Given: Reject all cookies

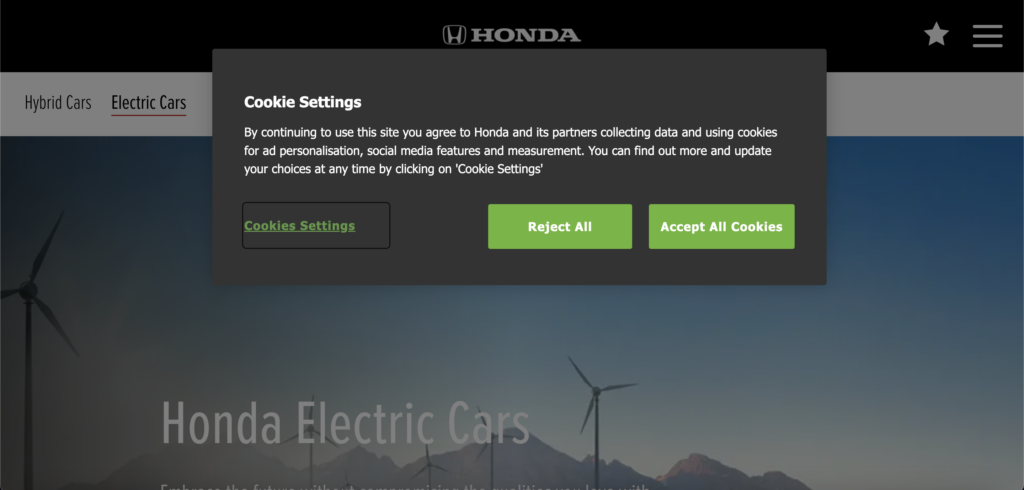Looking at the screenshot, I should 560,226.
